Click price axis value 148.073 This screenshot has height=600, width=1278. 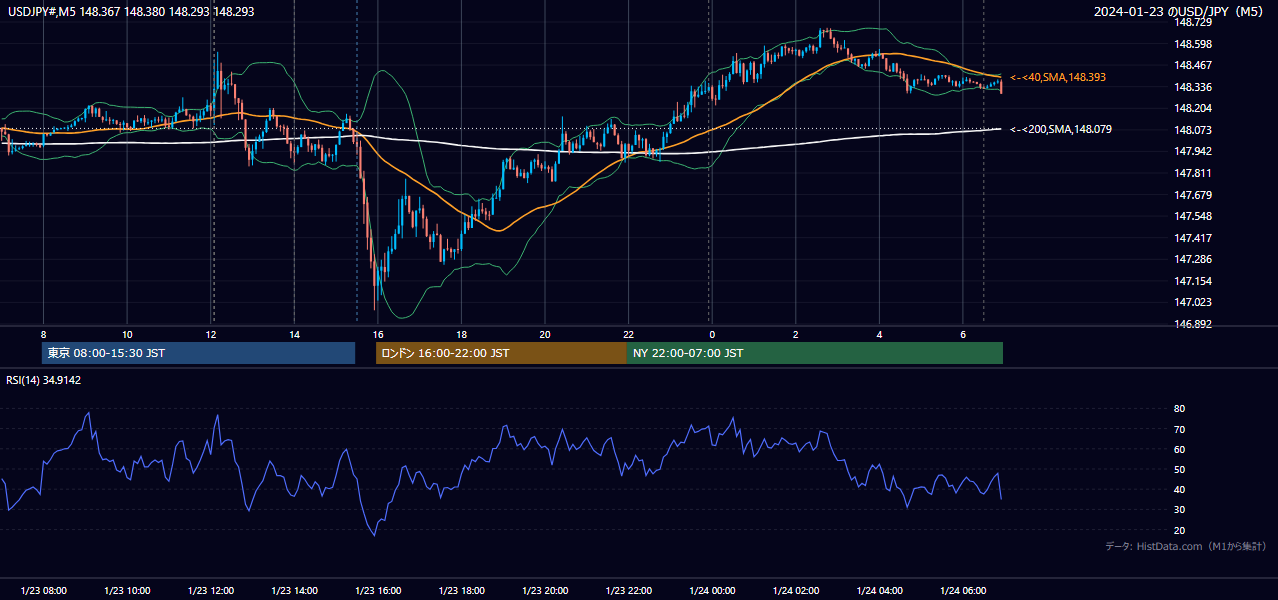[1193, 130]
